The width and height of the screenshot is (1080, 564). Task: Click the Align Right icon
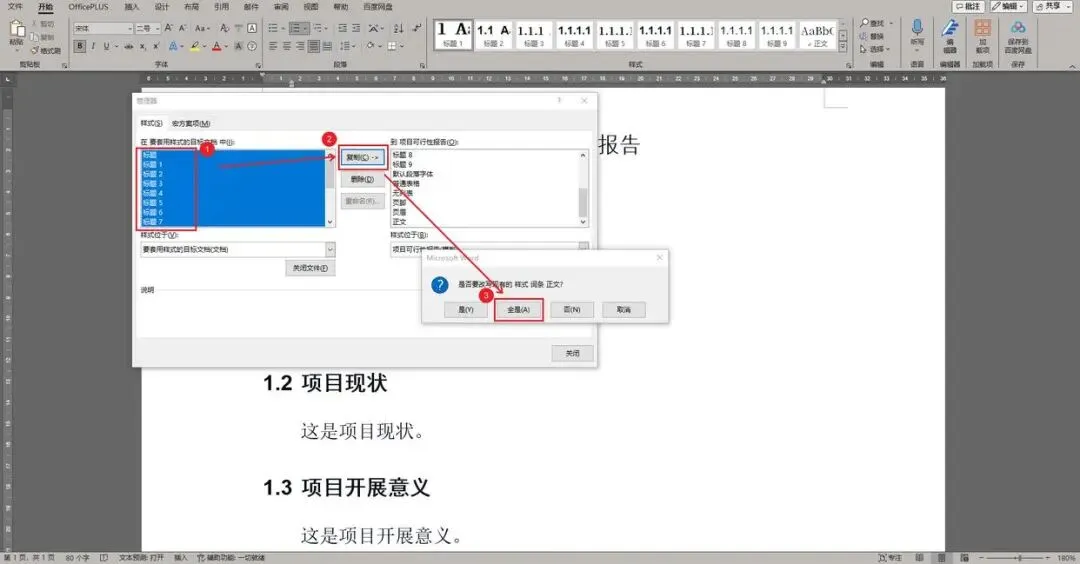coord(300,46)
